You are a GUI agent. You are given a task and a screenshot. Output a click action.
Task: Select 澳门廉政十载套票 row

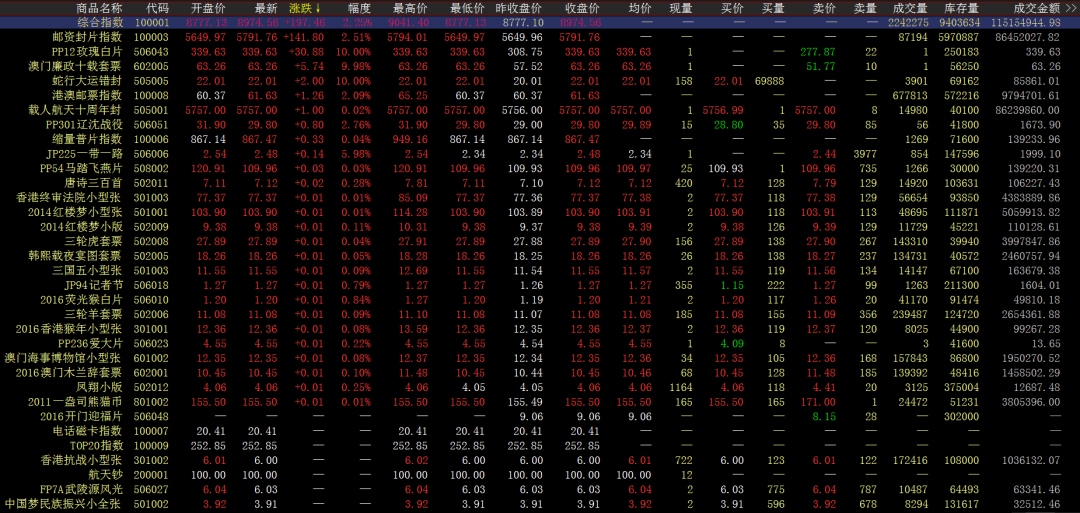(x=540, y=66)
